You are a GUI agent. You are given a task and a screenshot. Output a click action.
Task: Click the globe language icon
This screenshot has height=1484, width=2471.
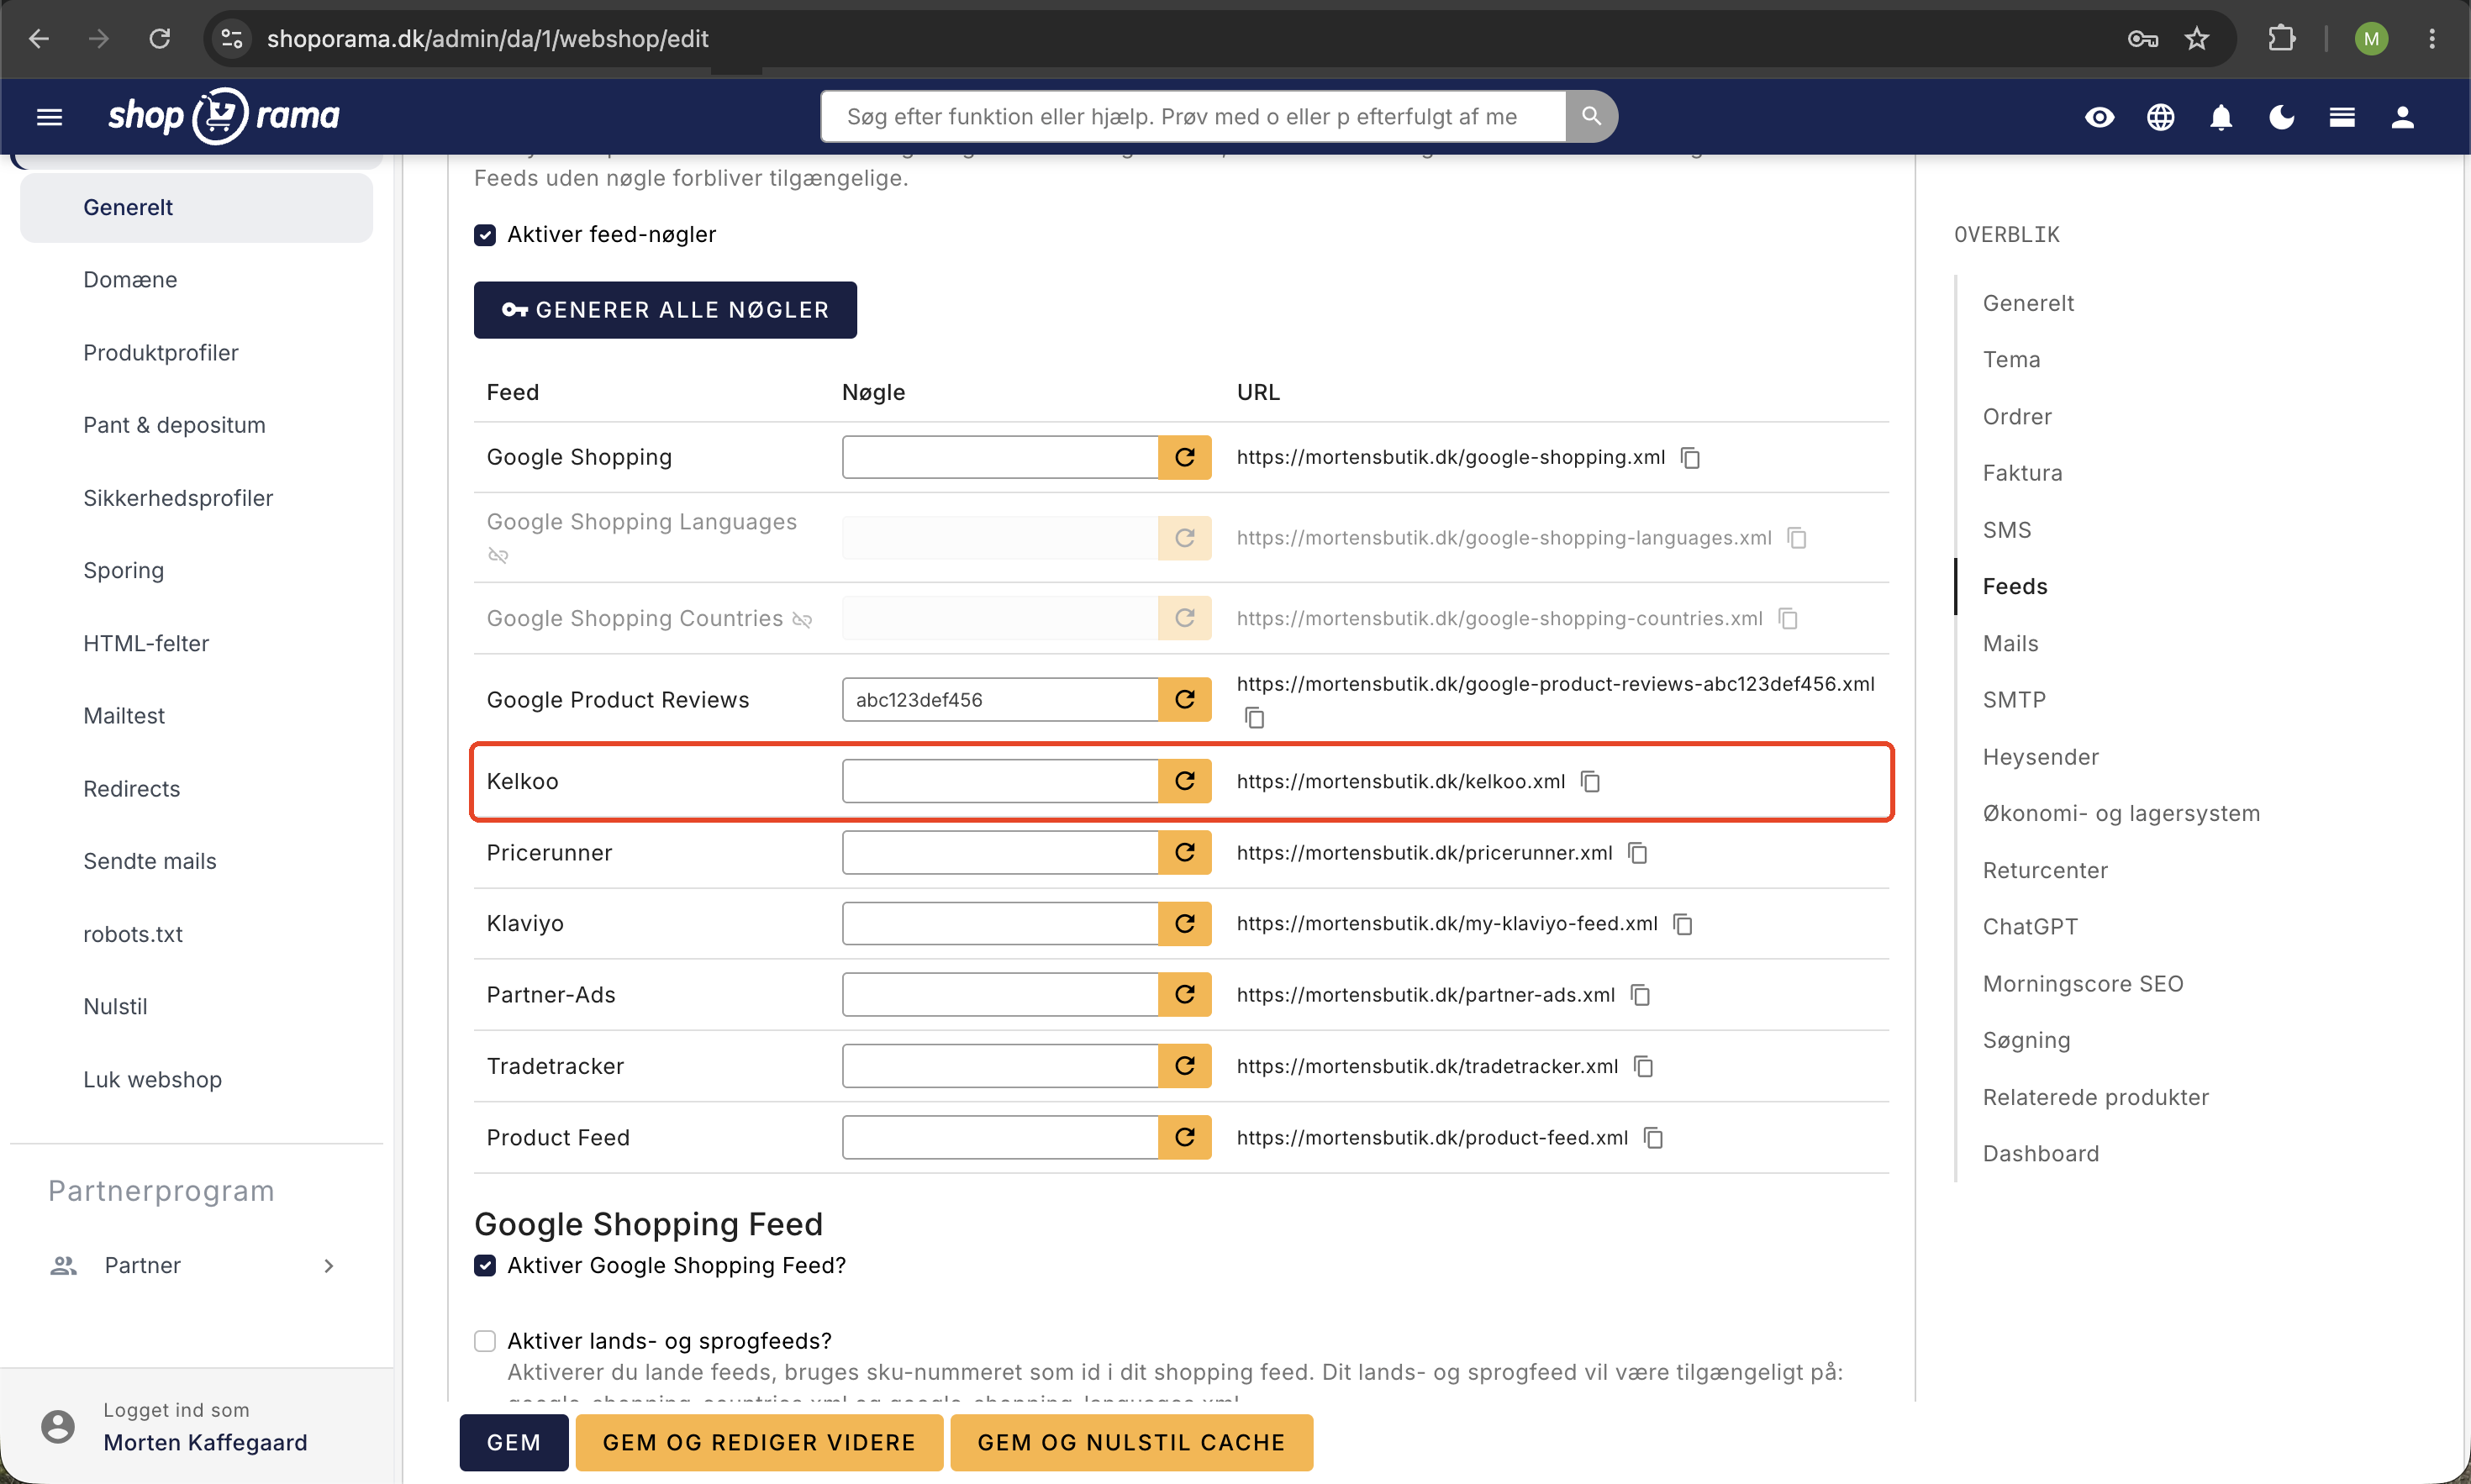(x=2160, y=117)
